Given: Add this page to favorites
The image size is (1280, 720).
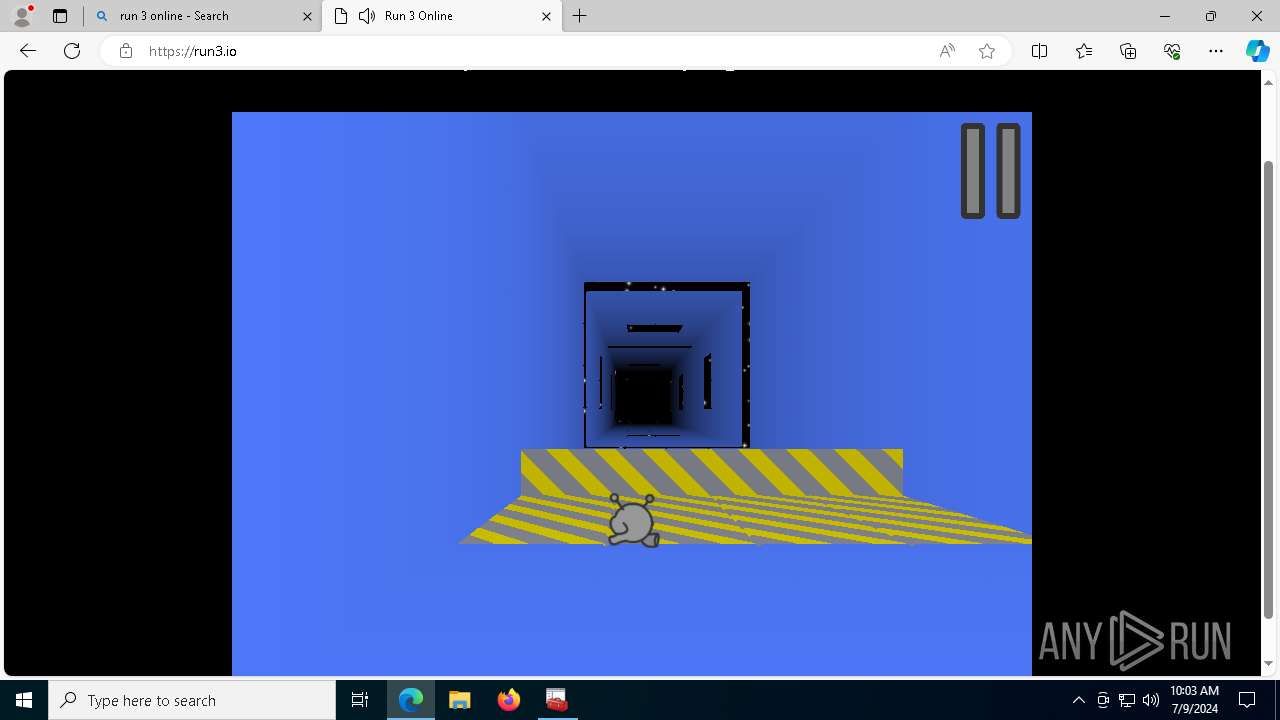Looking at the screenshot, I should pos(987,51).
